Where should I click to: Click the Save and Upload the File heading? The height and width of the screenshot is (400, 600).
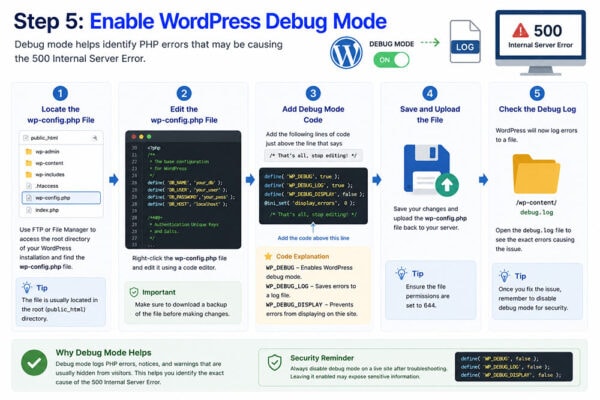[430, 114]
